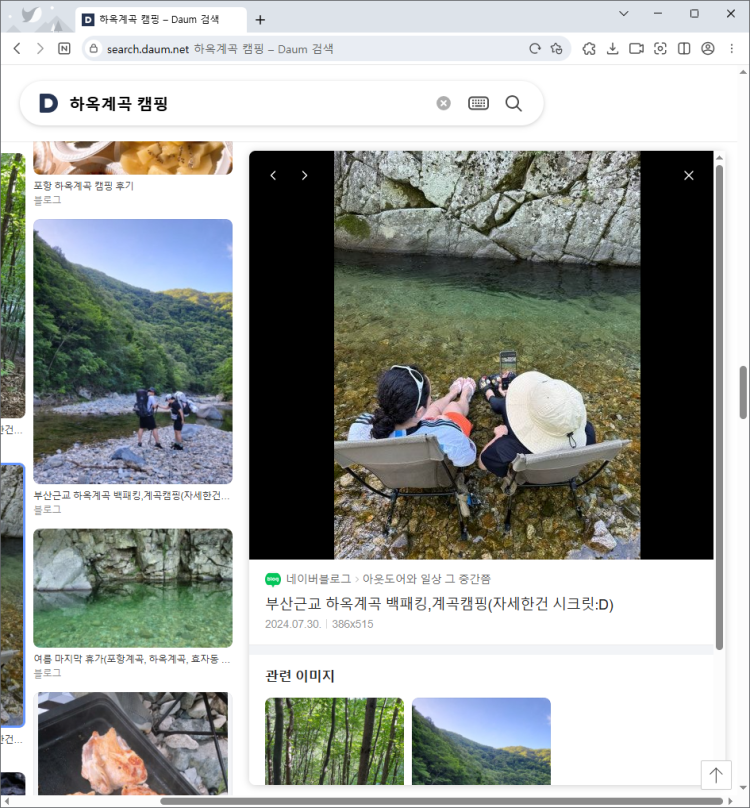Screen dimensions: 750x808
Task: Click the Daum logo in search bar
Action: (x=48, y=103)
